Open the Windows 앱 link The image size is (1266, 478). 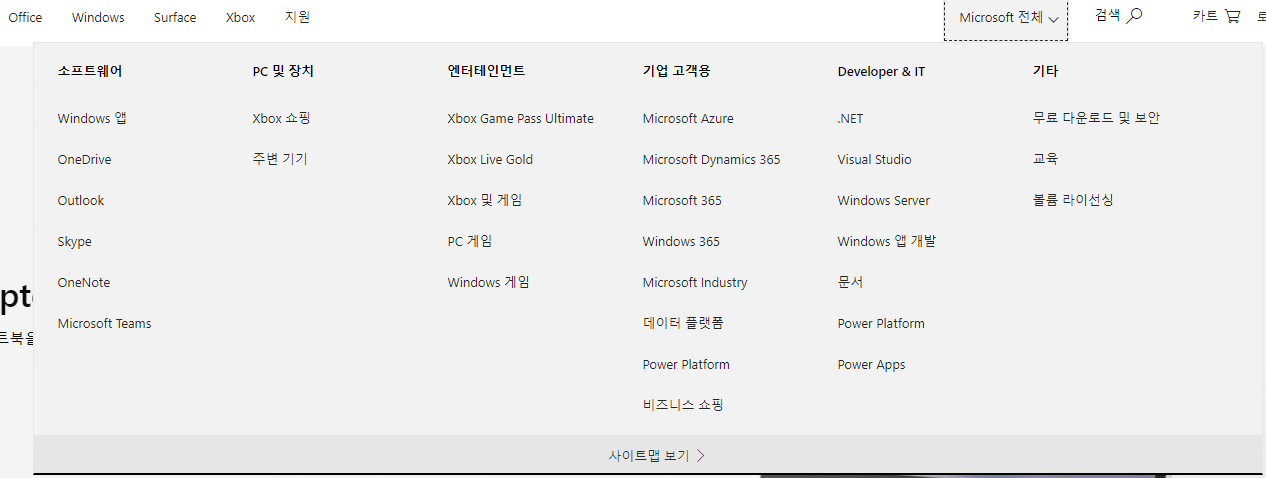(92, 118)
